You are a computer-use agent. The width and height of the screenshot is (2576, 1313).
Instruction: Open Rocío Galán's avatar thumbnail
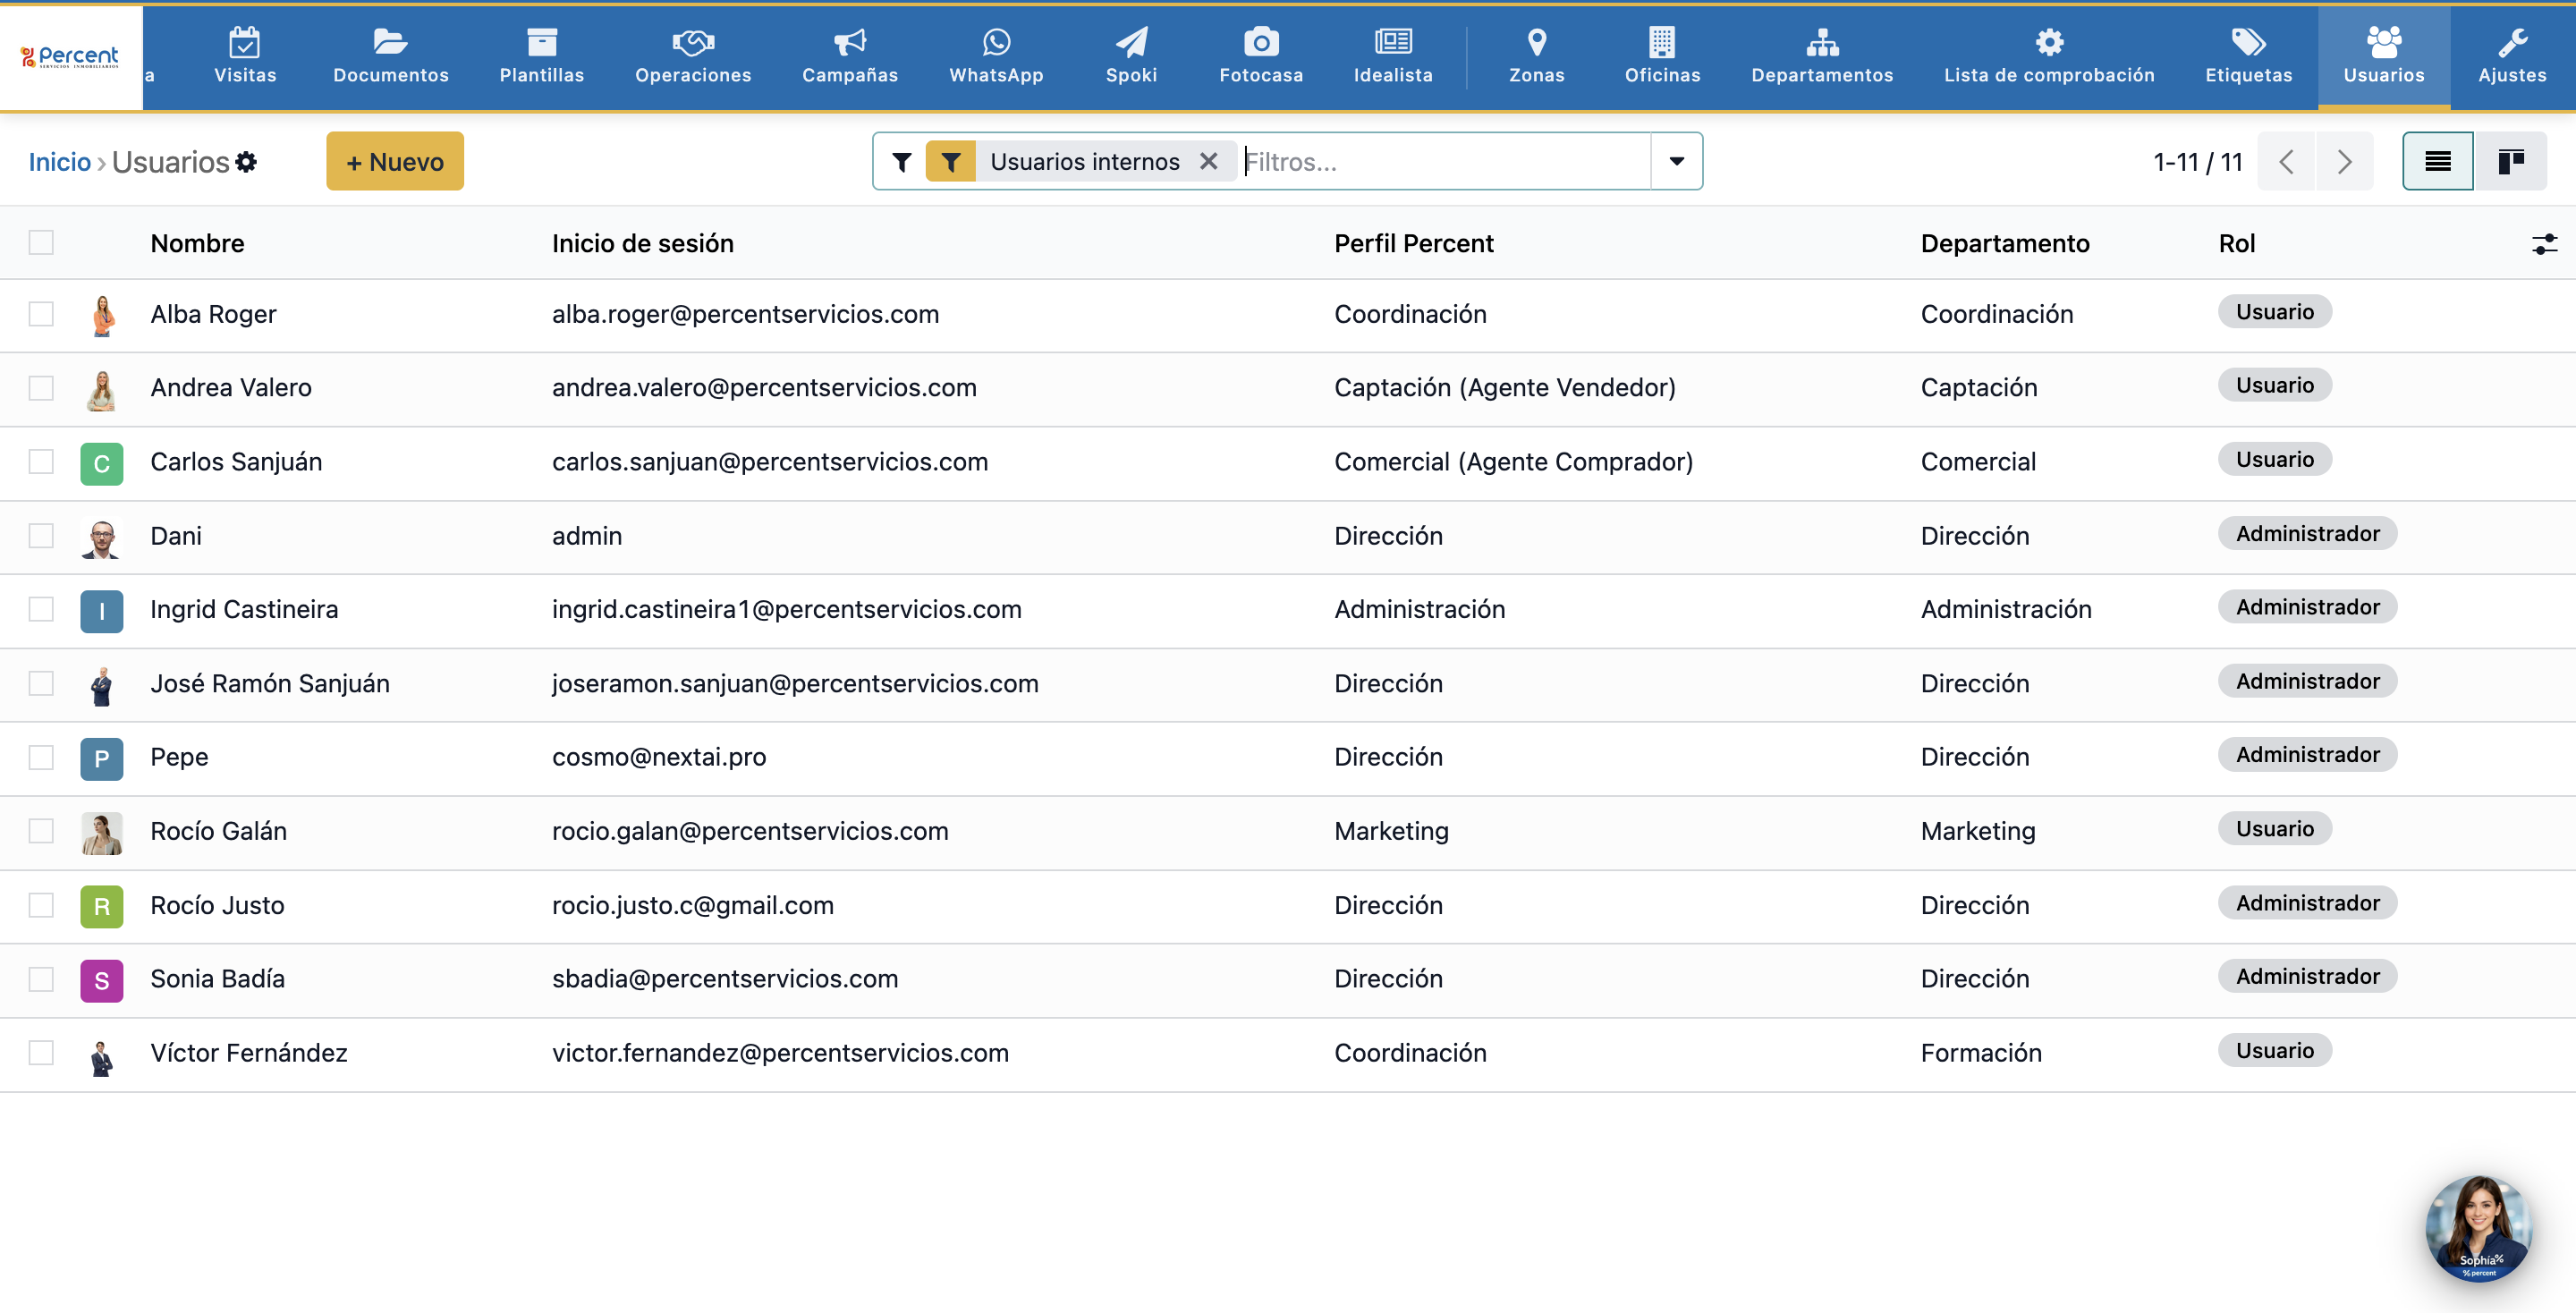coord(102,833)
